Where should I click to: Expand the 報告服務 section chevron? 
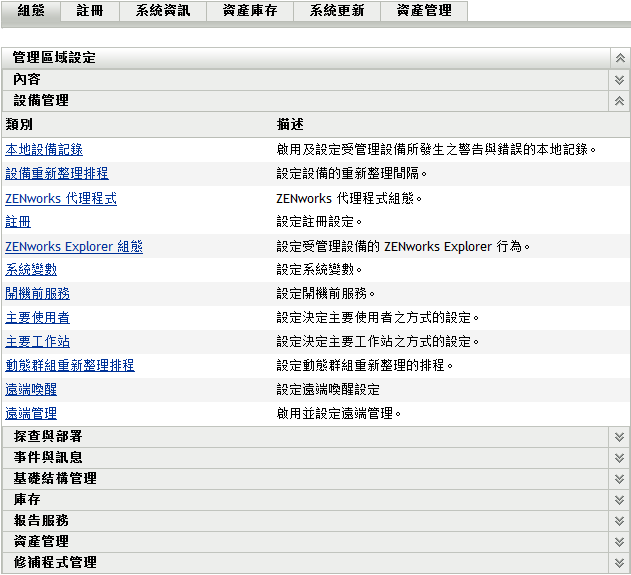(619, 521)
